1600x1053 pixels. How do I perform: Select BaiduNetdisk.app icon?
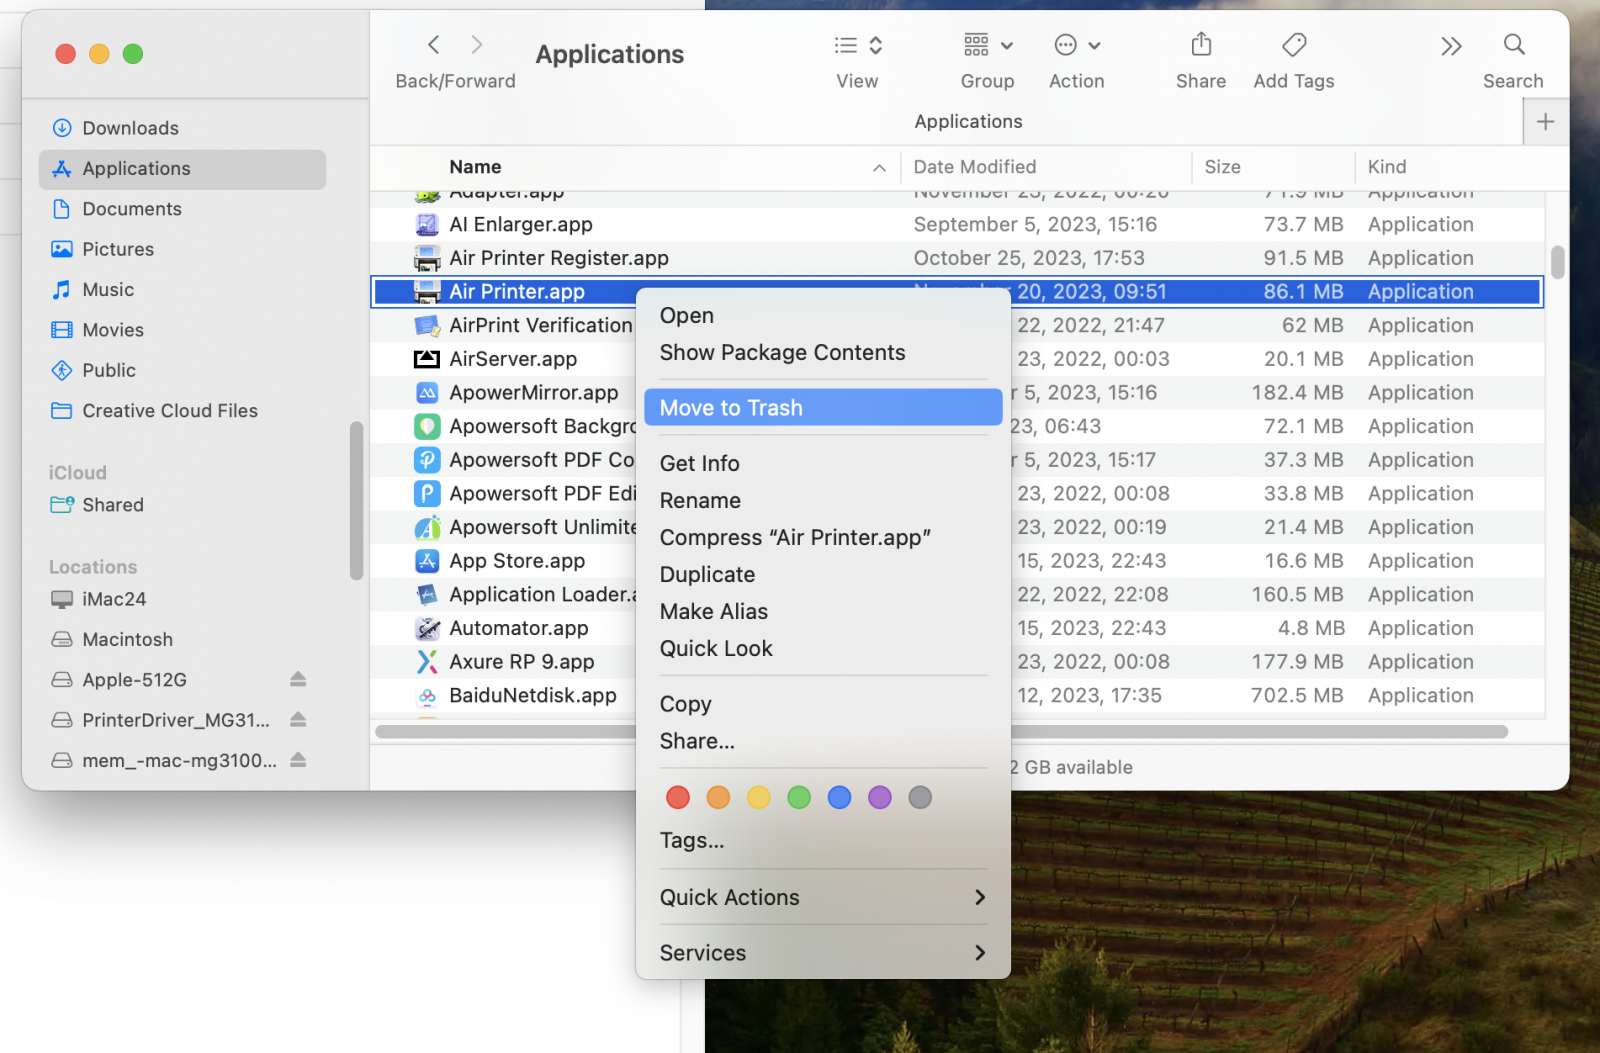427,696
